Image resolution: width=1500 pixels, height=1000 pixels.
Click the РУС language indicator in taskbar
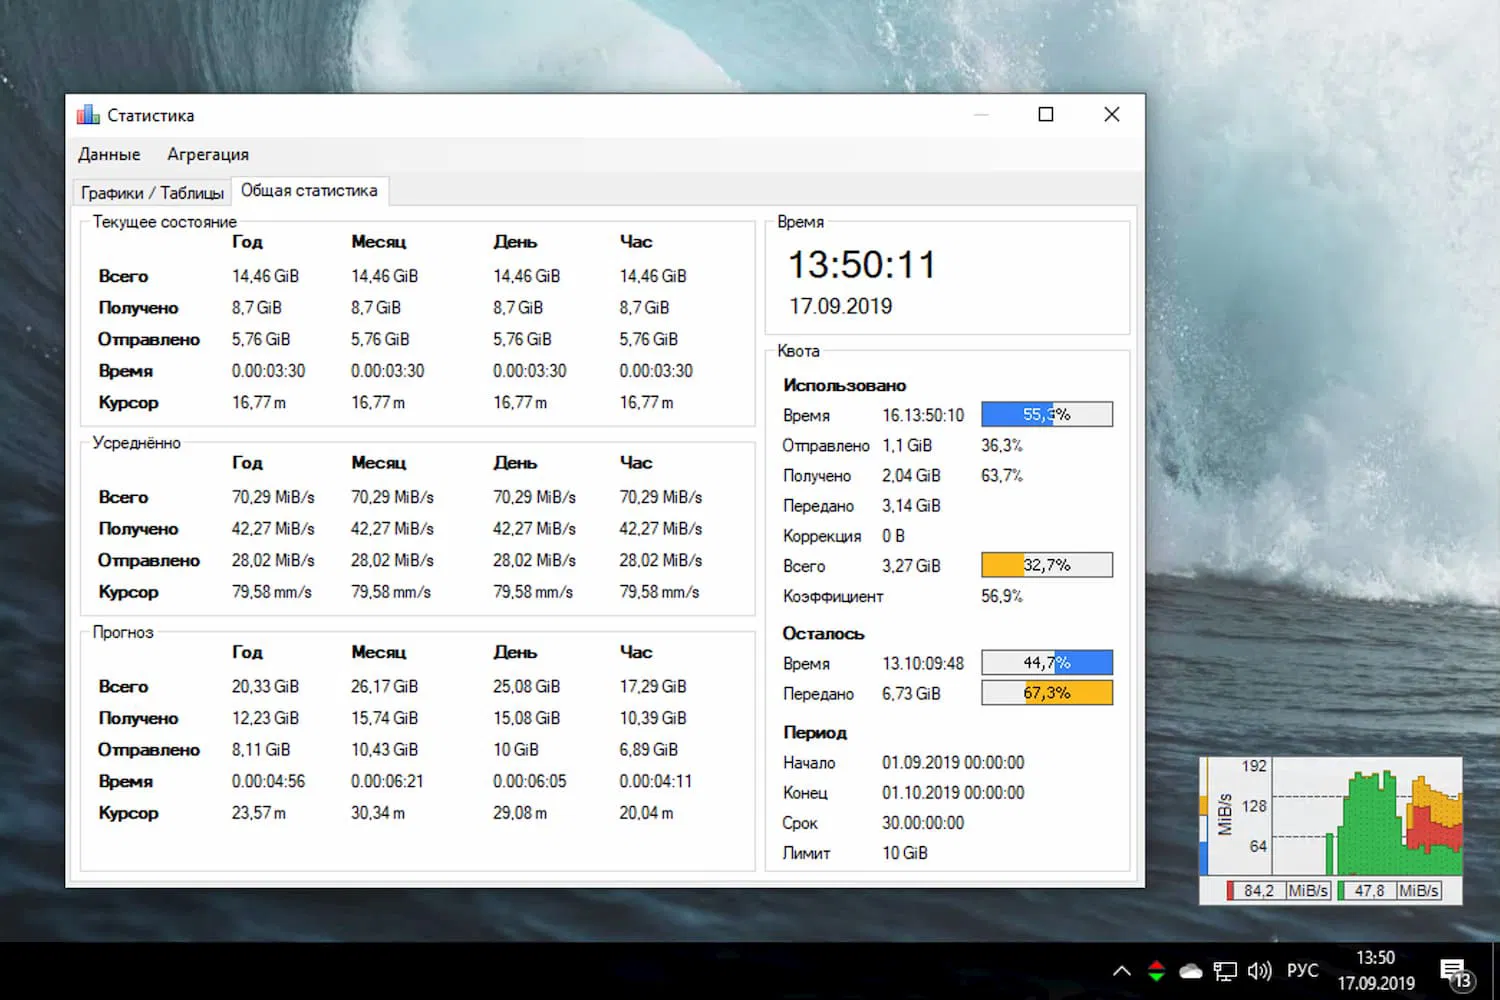(1302, 969)
